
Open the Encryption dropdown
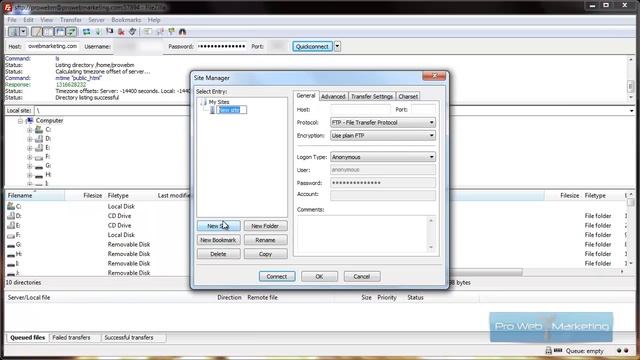pos(382,136)
